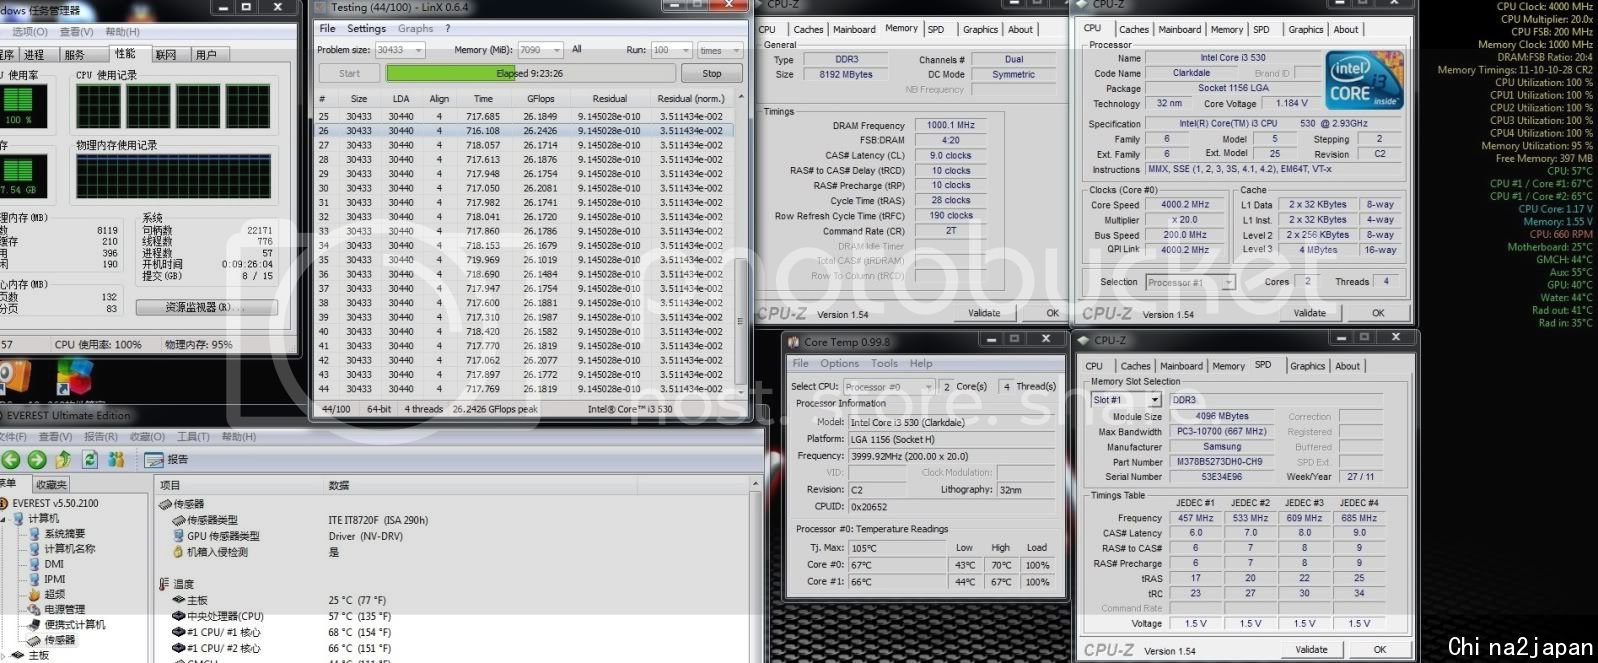Collapse the 计算机 tree node in EVEREST
The height and width of the screenshot is (663, 1598).
point(5,519)
